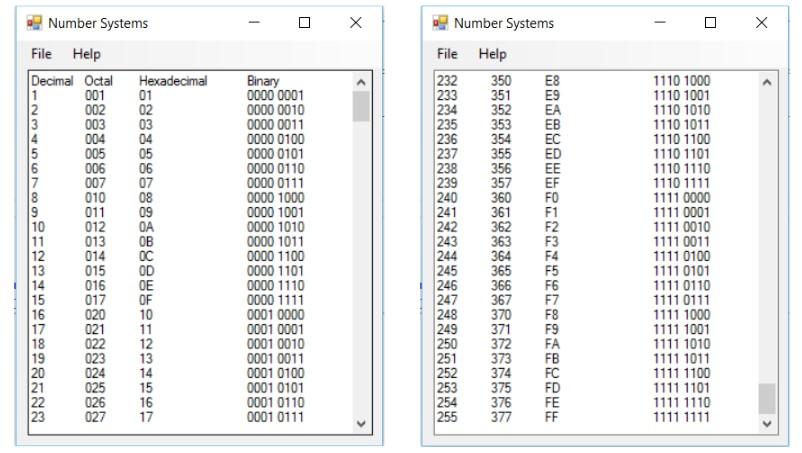Select decimal value 232

[x=447, y=81]
